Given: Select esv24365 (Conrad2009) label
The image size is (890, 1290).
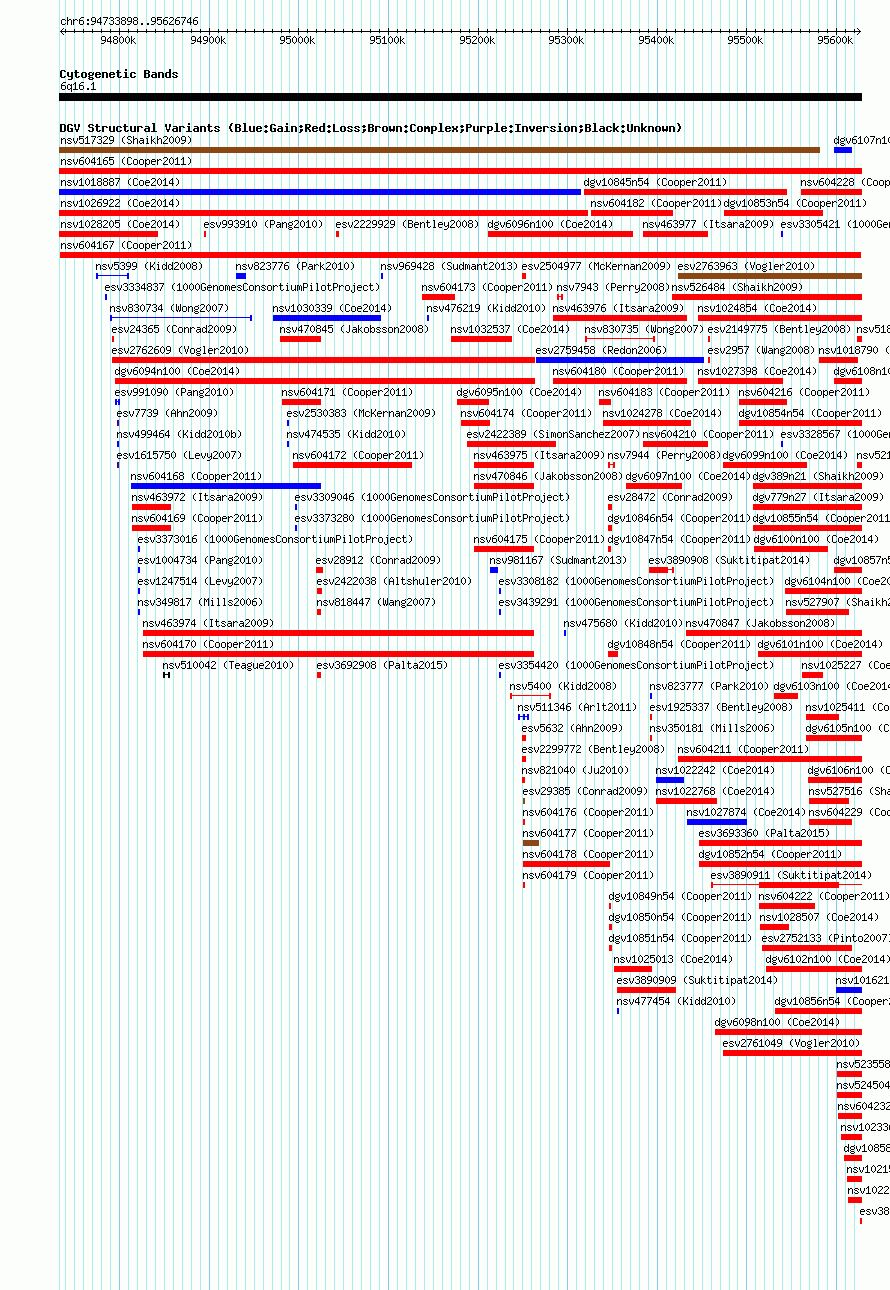Looking at the screenshot, I should click(174, 329).
